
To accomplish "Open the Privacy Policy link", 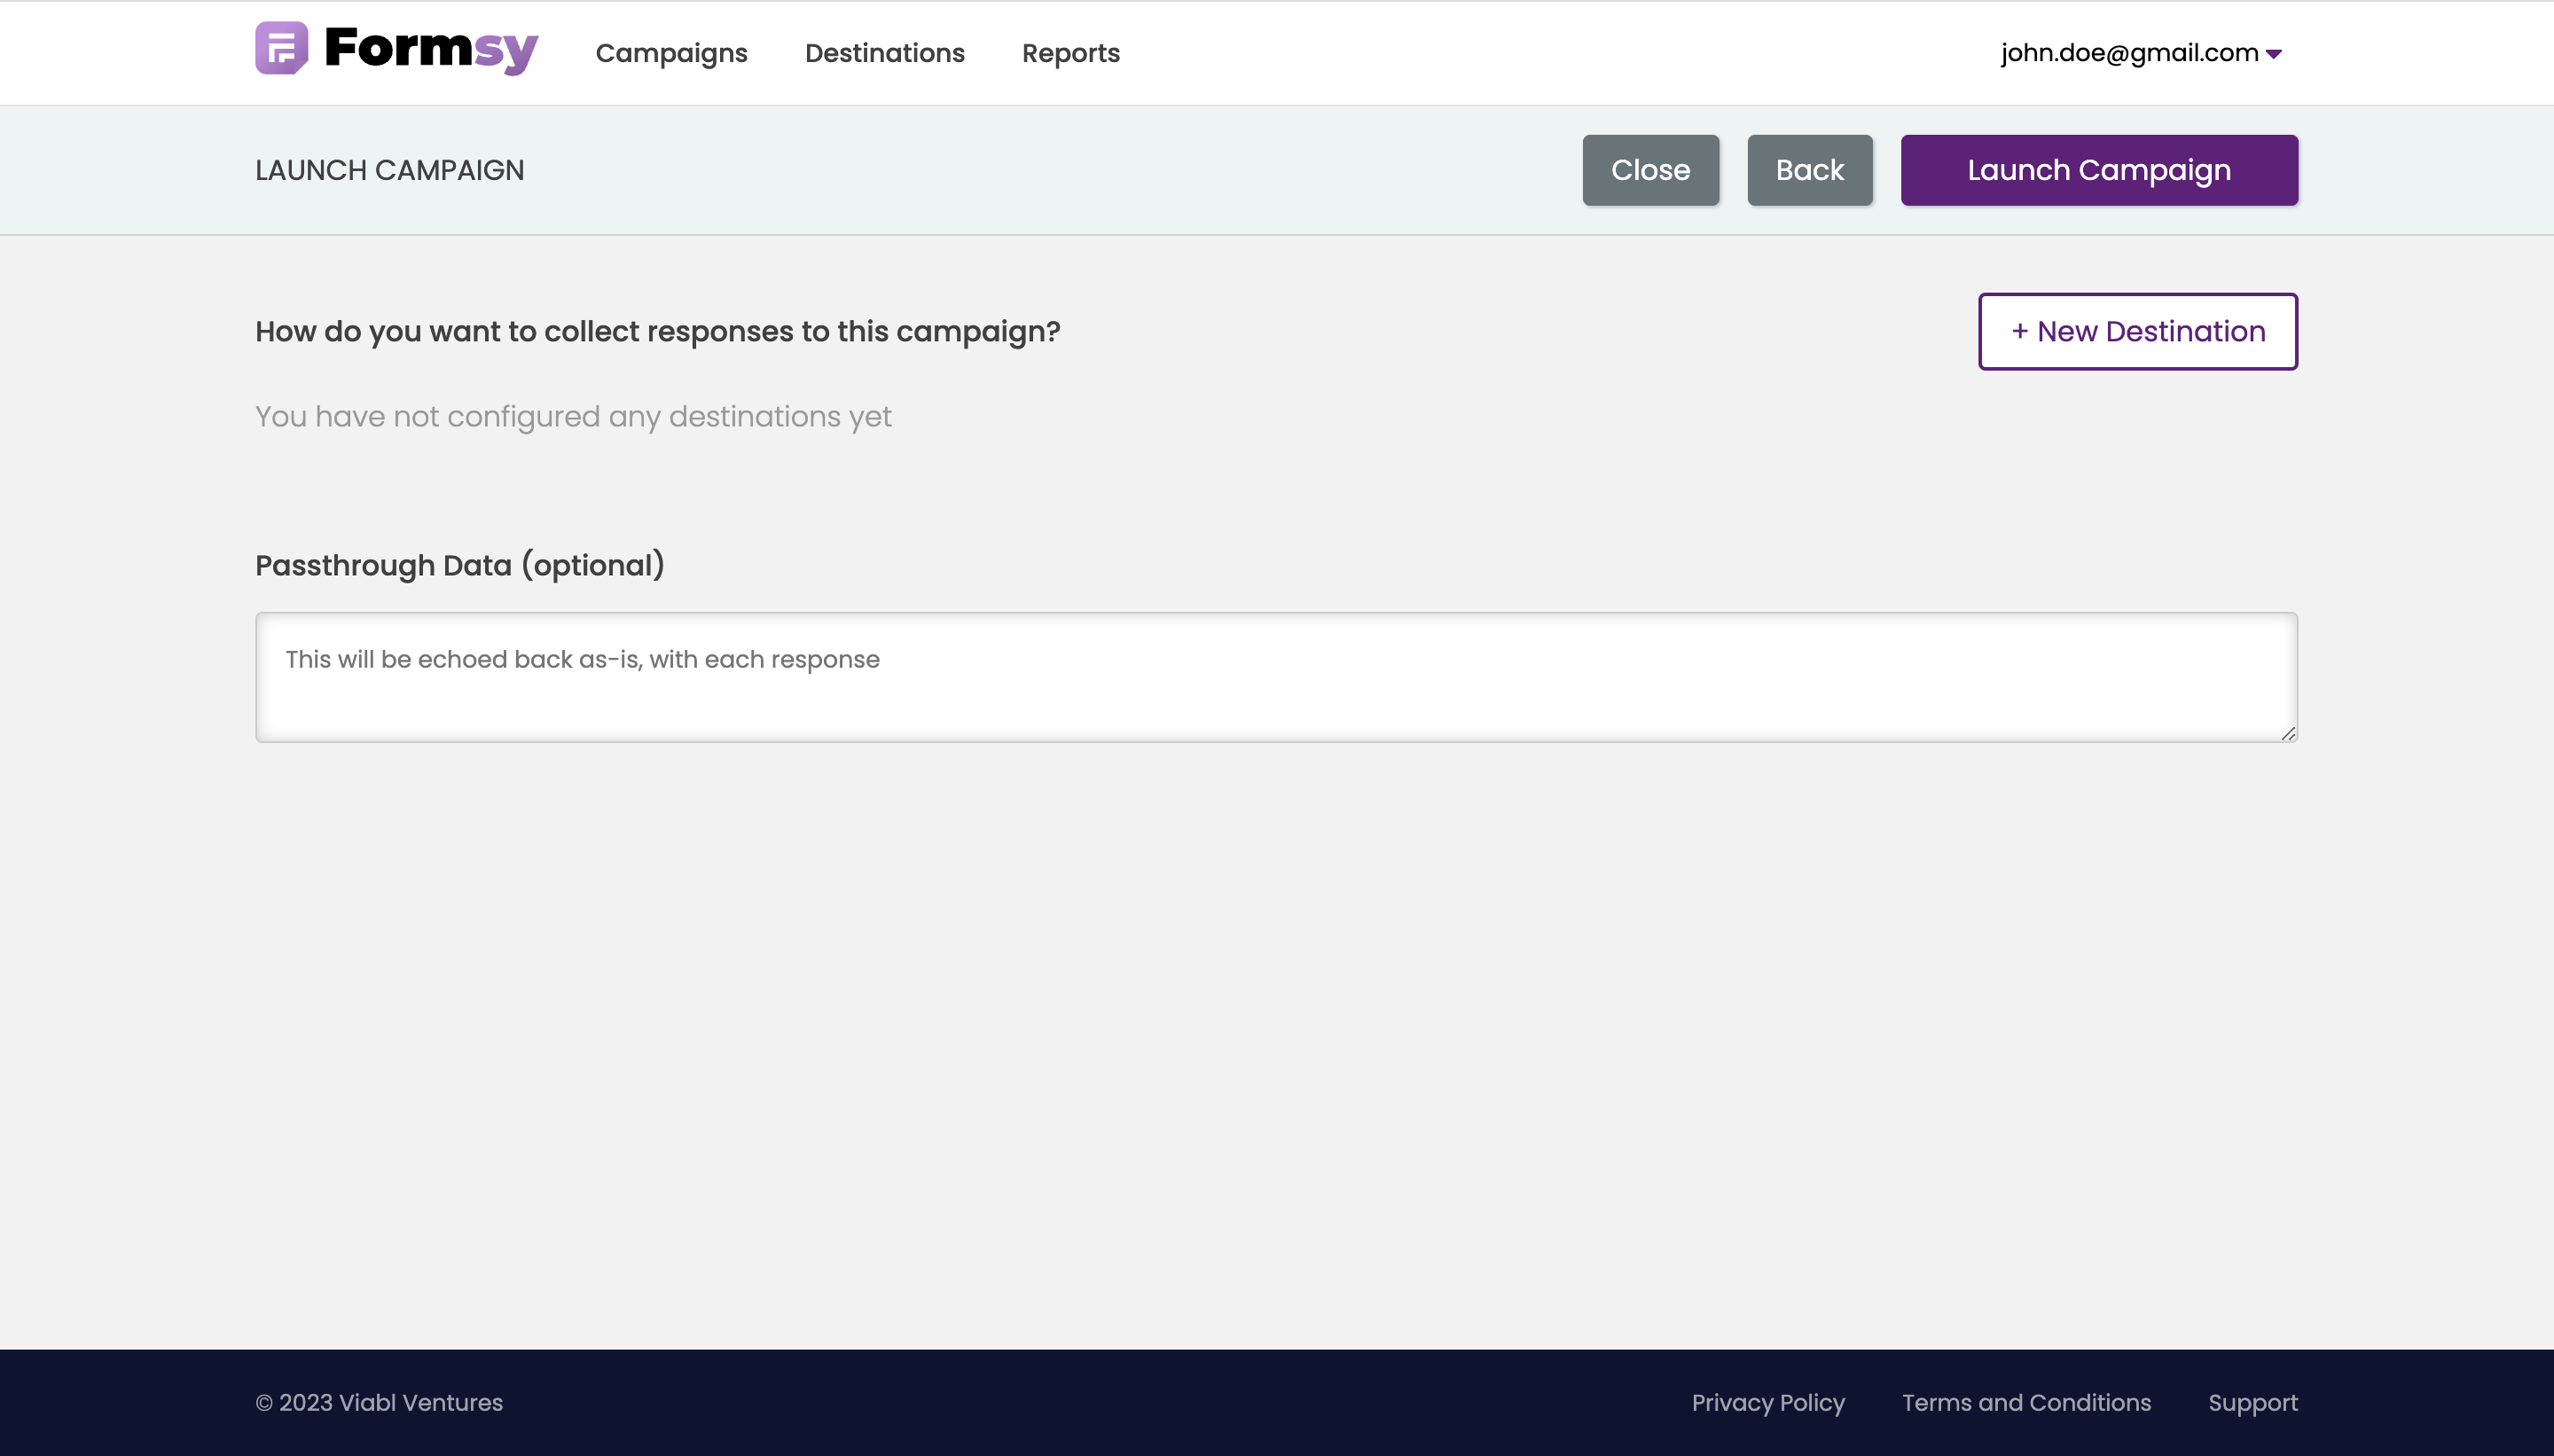I will [1768, 1402].
